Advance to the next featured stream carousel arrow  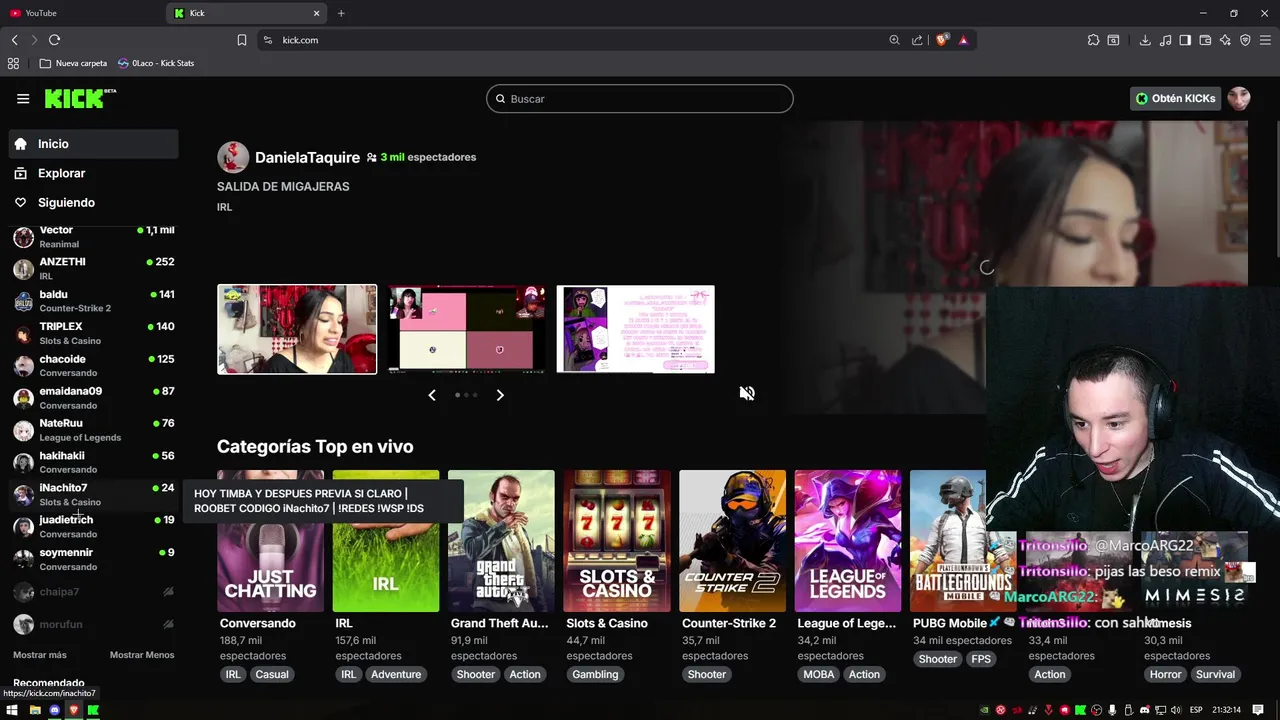[500, 395]
